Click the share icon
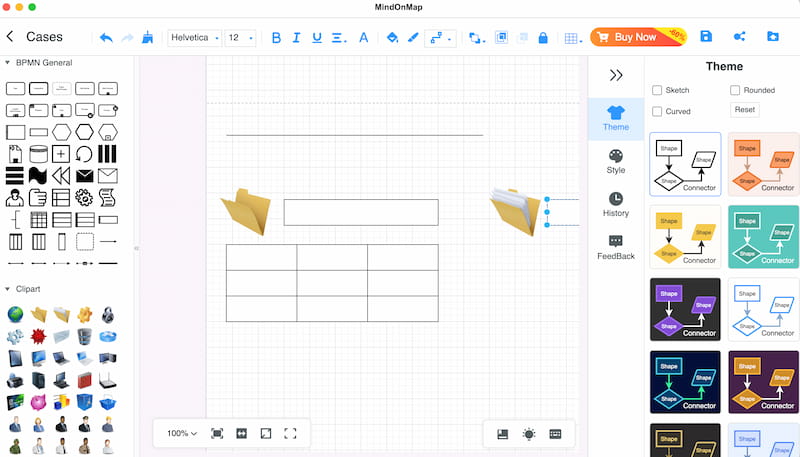The image size is (800, 457). [x=739, y=36]
